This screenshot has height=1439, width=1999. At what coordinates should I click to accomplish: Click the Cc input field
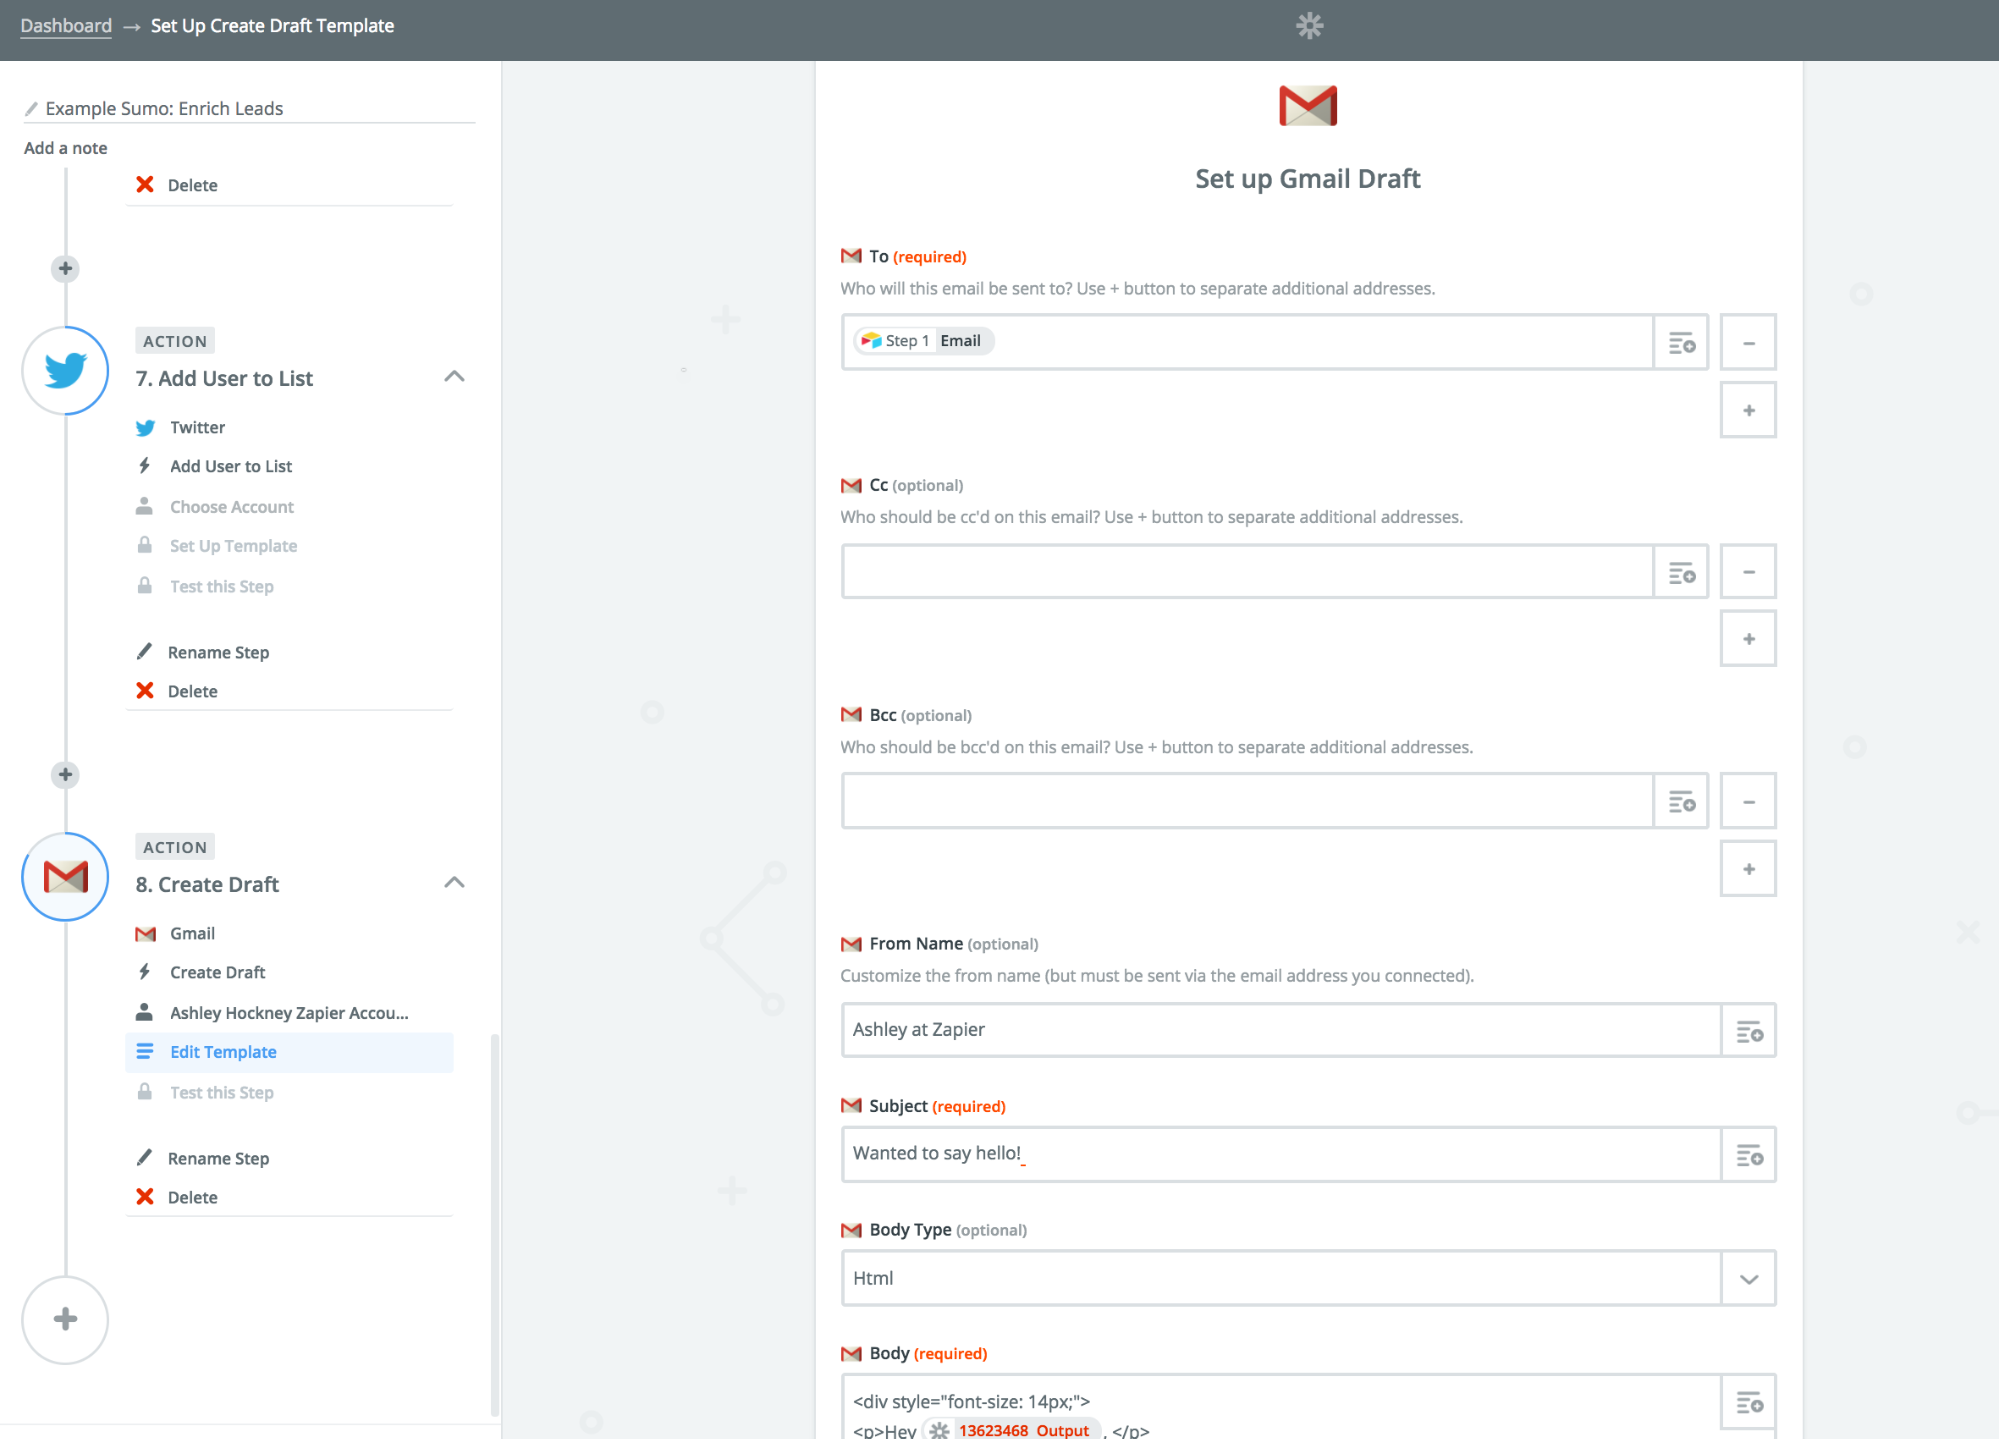1247,572
